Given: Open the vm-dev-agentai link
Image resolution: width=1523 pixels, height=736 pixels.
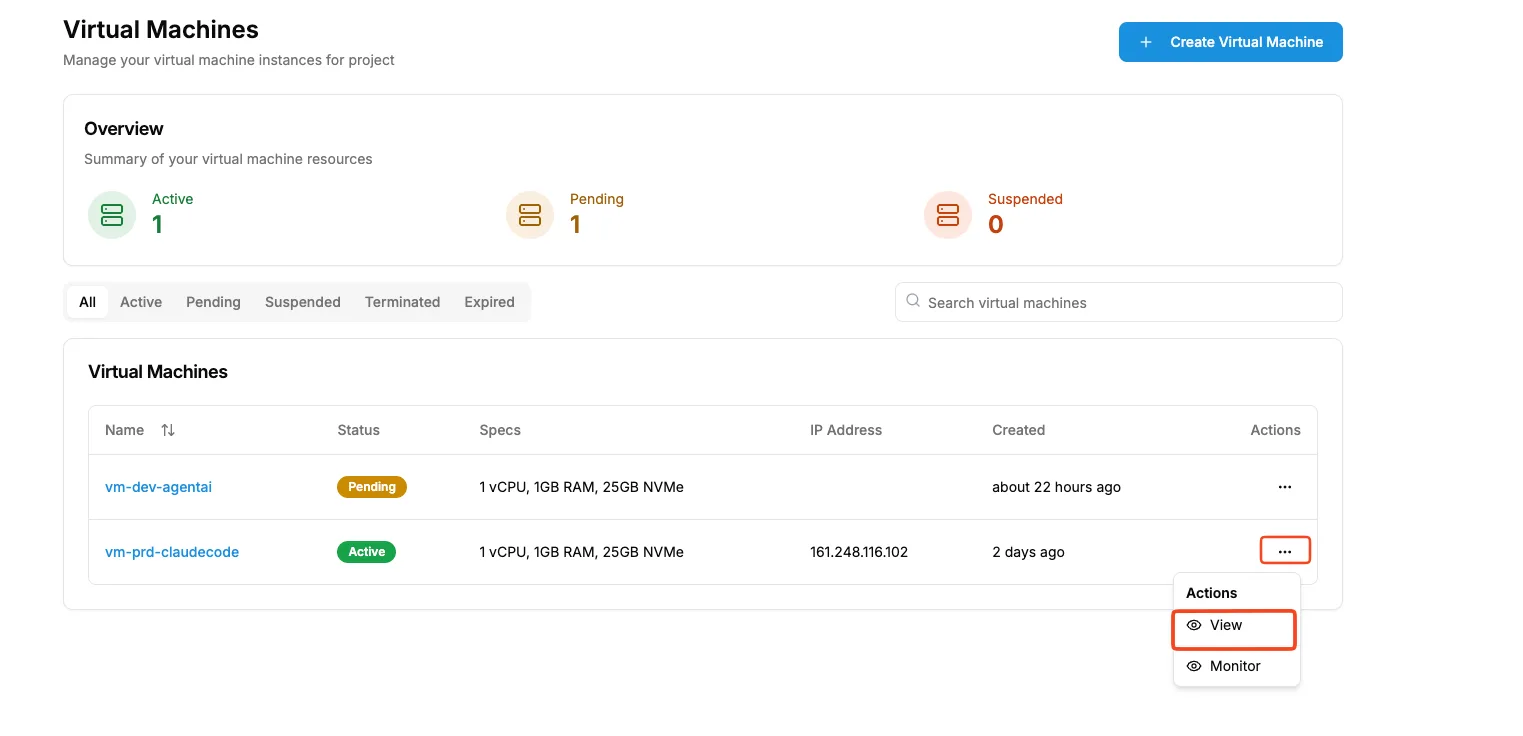Looking at the screenshot, I should click(158, 487).
